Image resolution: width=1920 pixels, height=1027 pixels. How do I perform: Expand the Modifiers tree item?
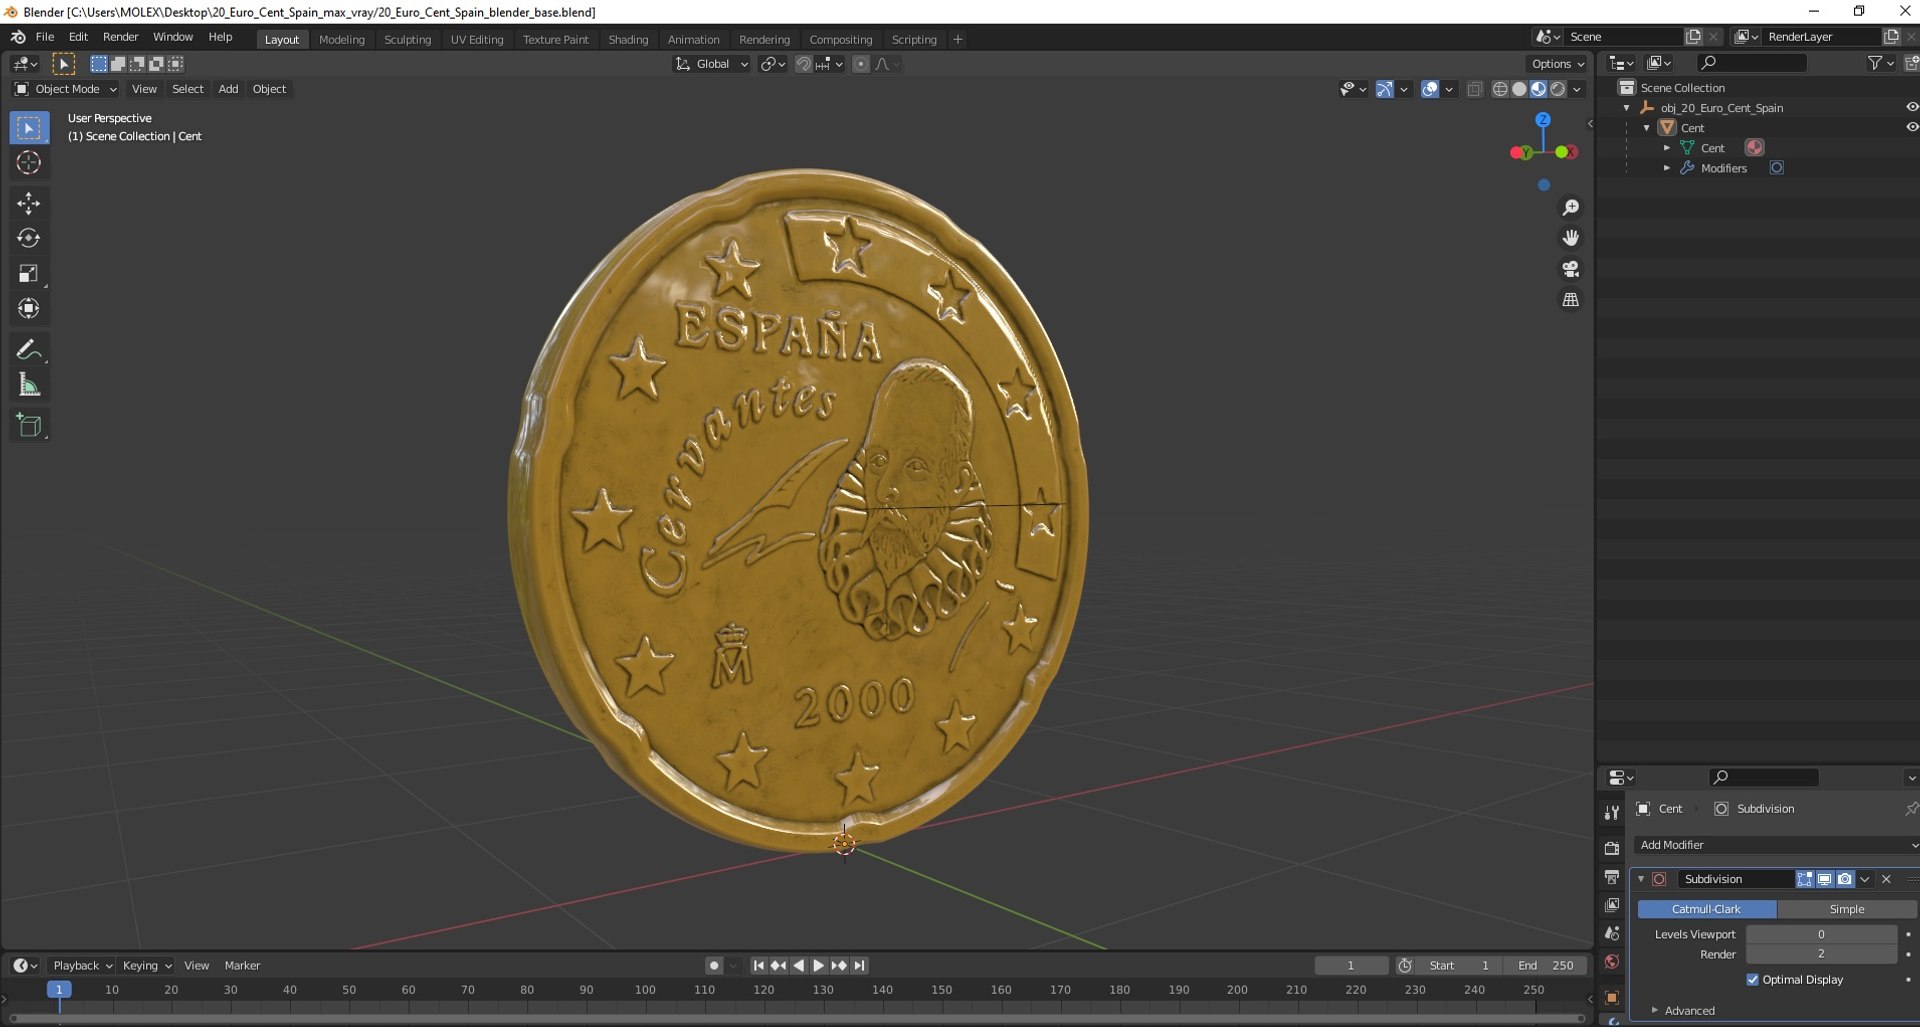1666,168
